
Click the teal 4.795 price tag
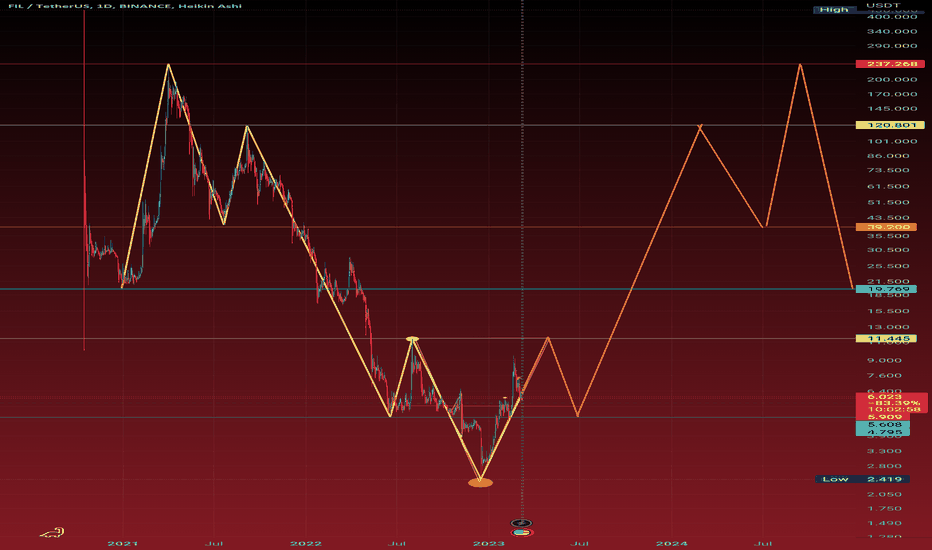click(883, 432)
